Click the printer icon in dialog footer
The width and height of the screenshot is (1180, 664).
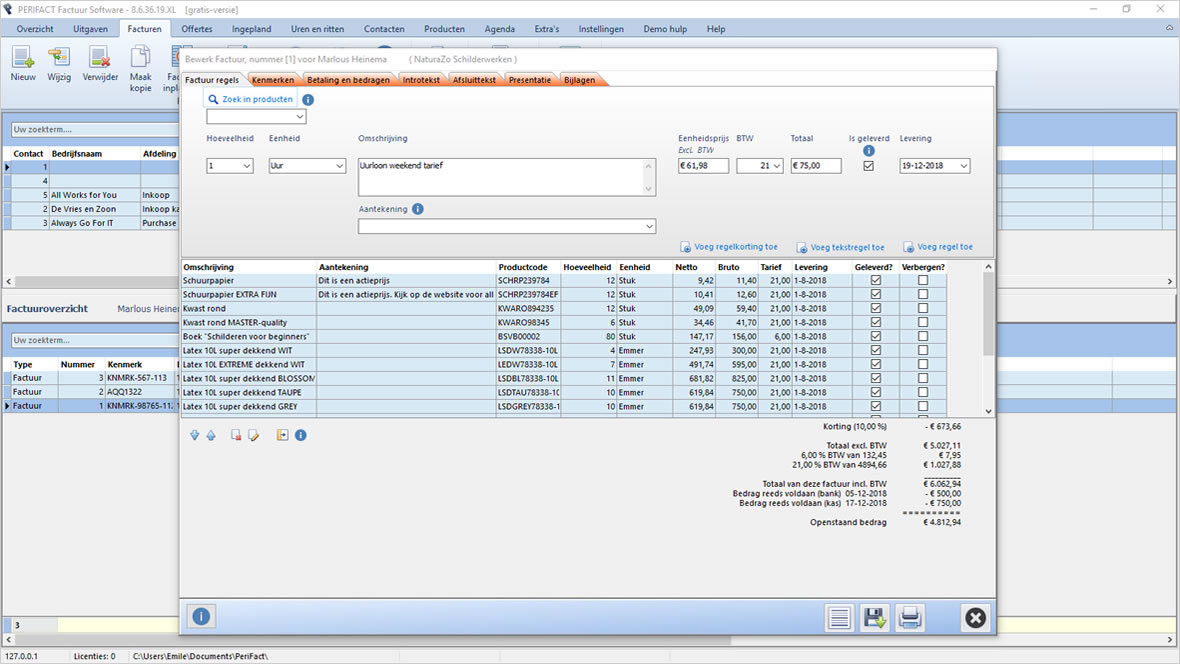pos(910,618)
